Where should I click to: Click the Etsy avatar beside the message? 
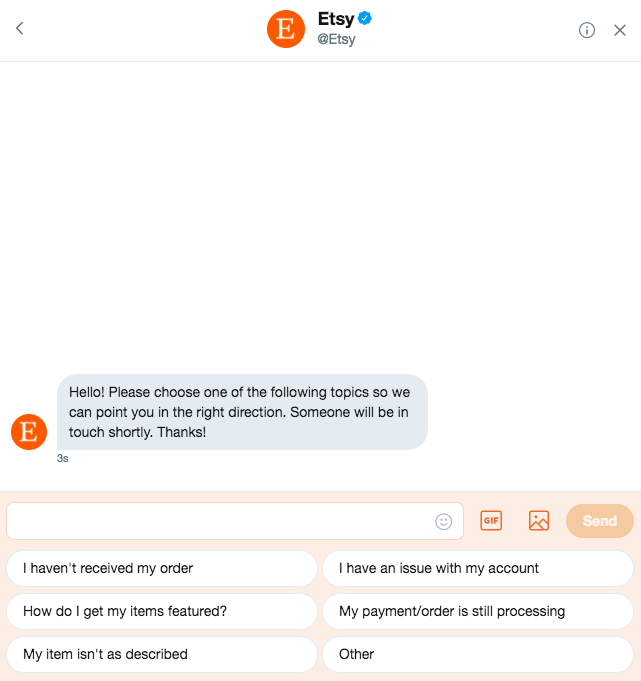point(29,432)
